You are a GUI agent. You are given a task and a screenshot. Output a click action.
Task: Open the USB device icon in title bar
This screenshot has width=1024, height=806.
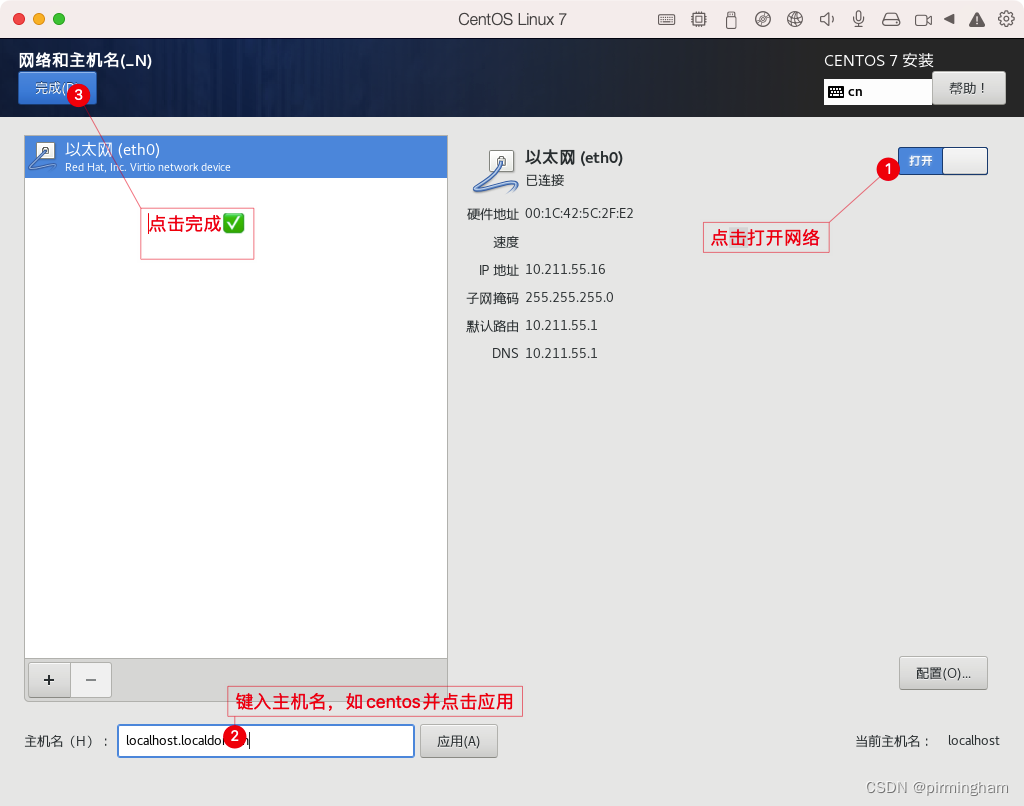pyautogui.click(x=731, y=20)
